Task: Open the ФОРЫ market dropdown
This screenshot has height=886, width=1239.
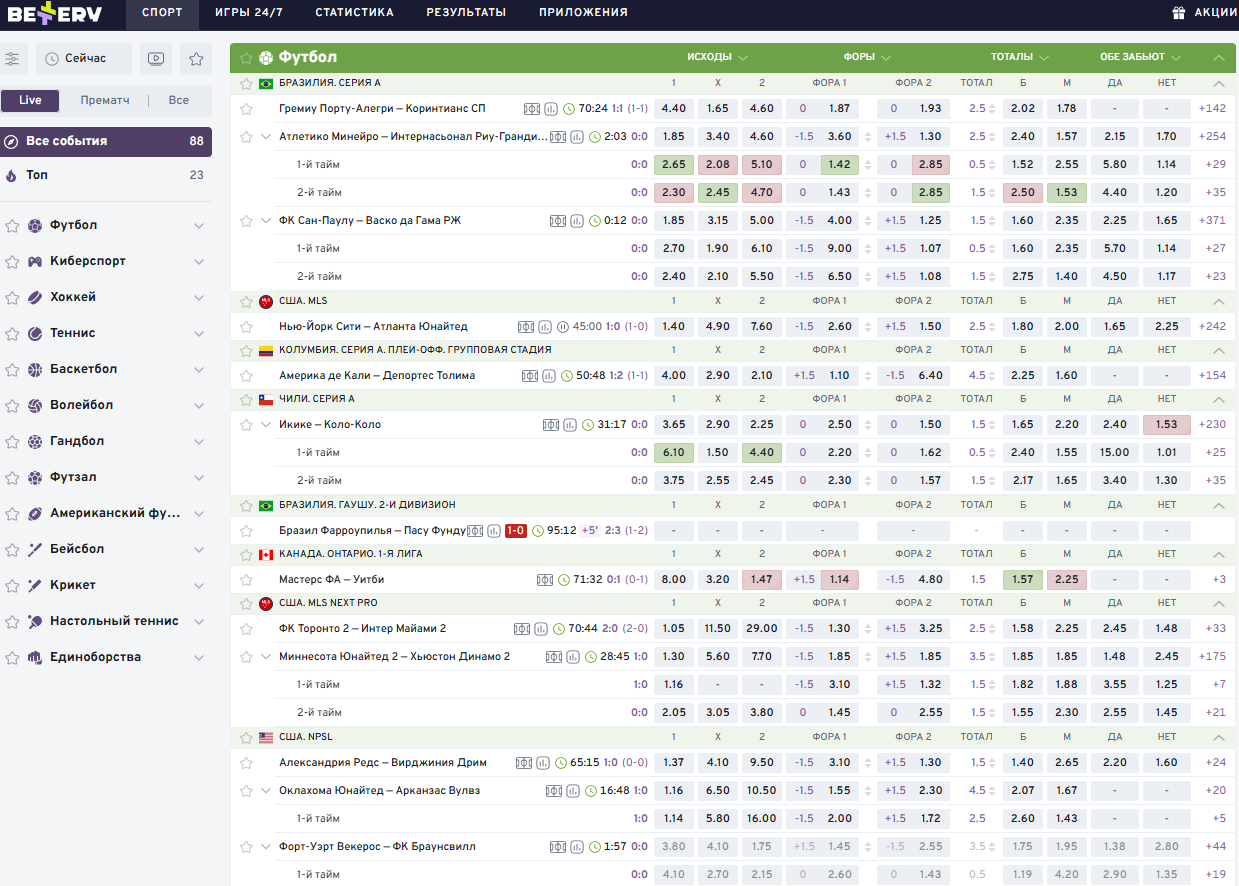Action: (x=867, y=57)
